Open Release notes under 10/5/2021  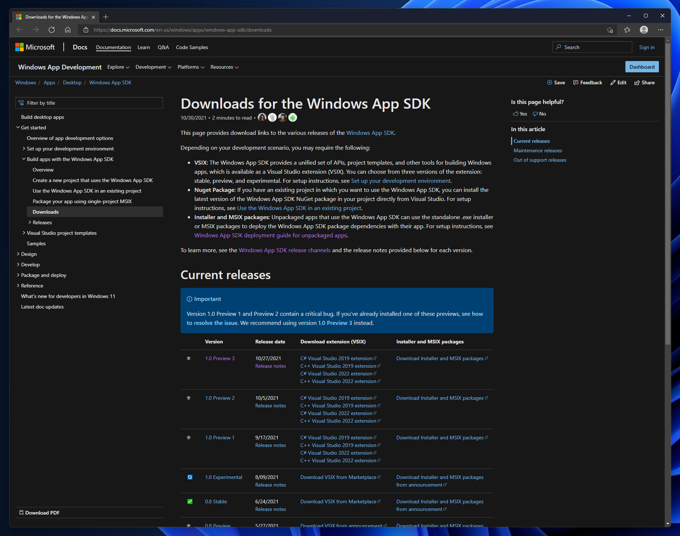(270, 405)
